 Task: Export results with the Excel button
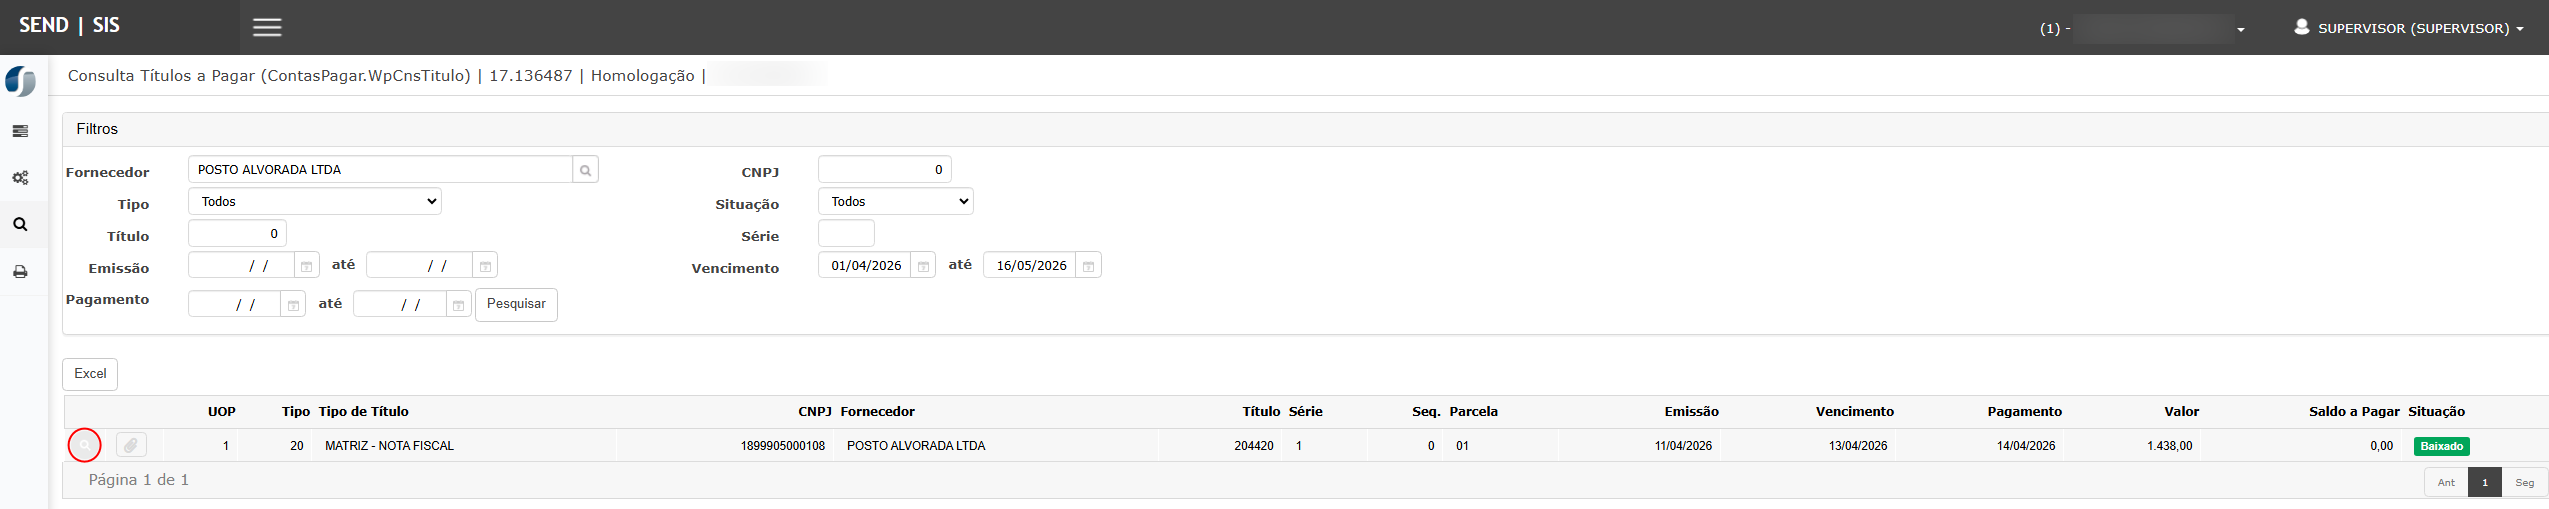(90, 374)
